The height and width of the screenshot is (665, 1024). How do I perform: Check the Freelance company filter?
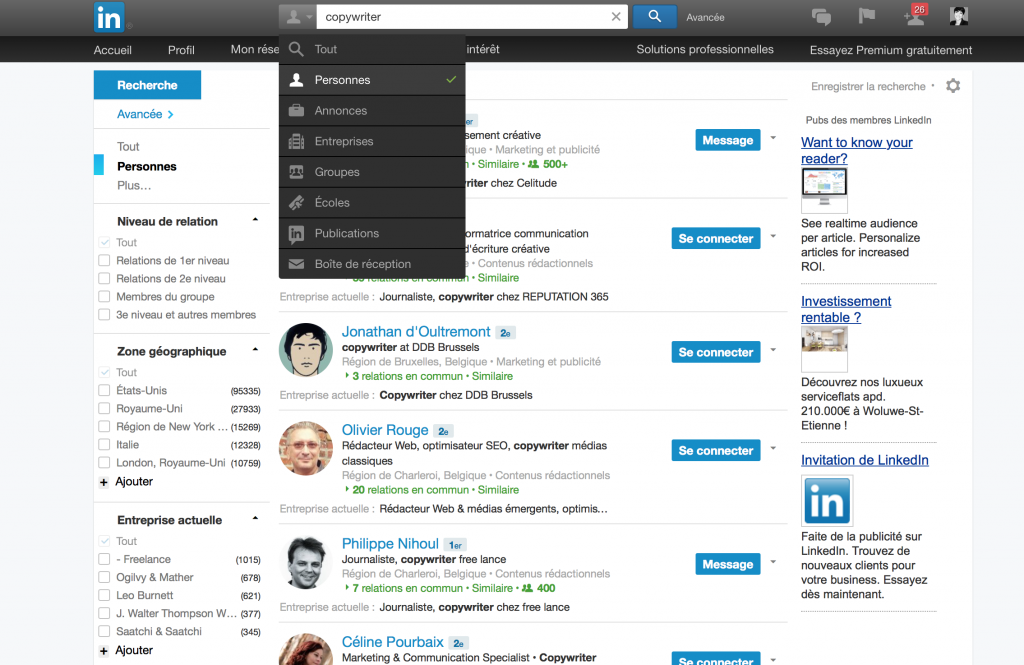pyautogui.click(x=104, y=559)
